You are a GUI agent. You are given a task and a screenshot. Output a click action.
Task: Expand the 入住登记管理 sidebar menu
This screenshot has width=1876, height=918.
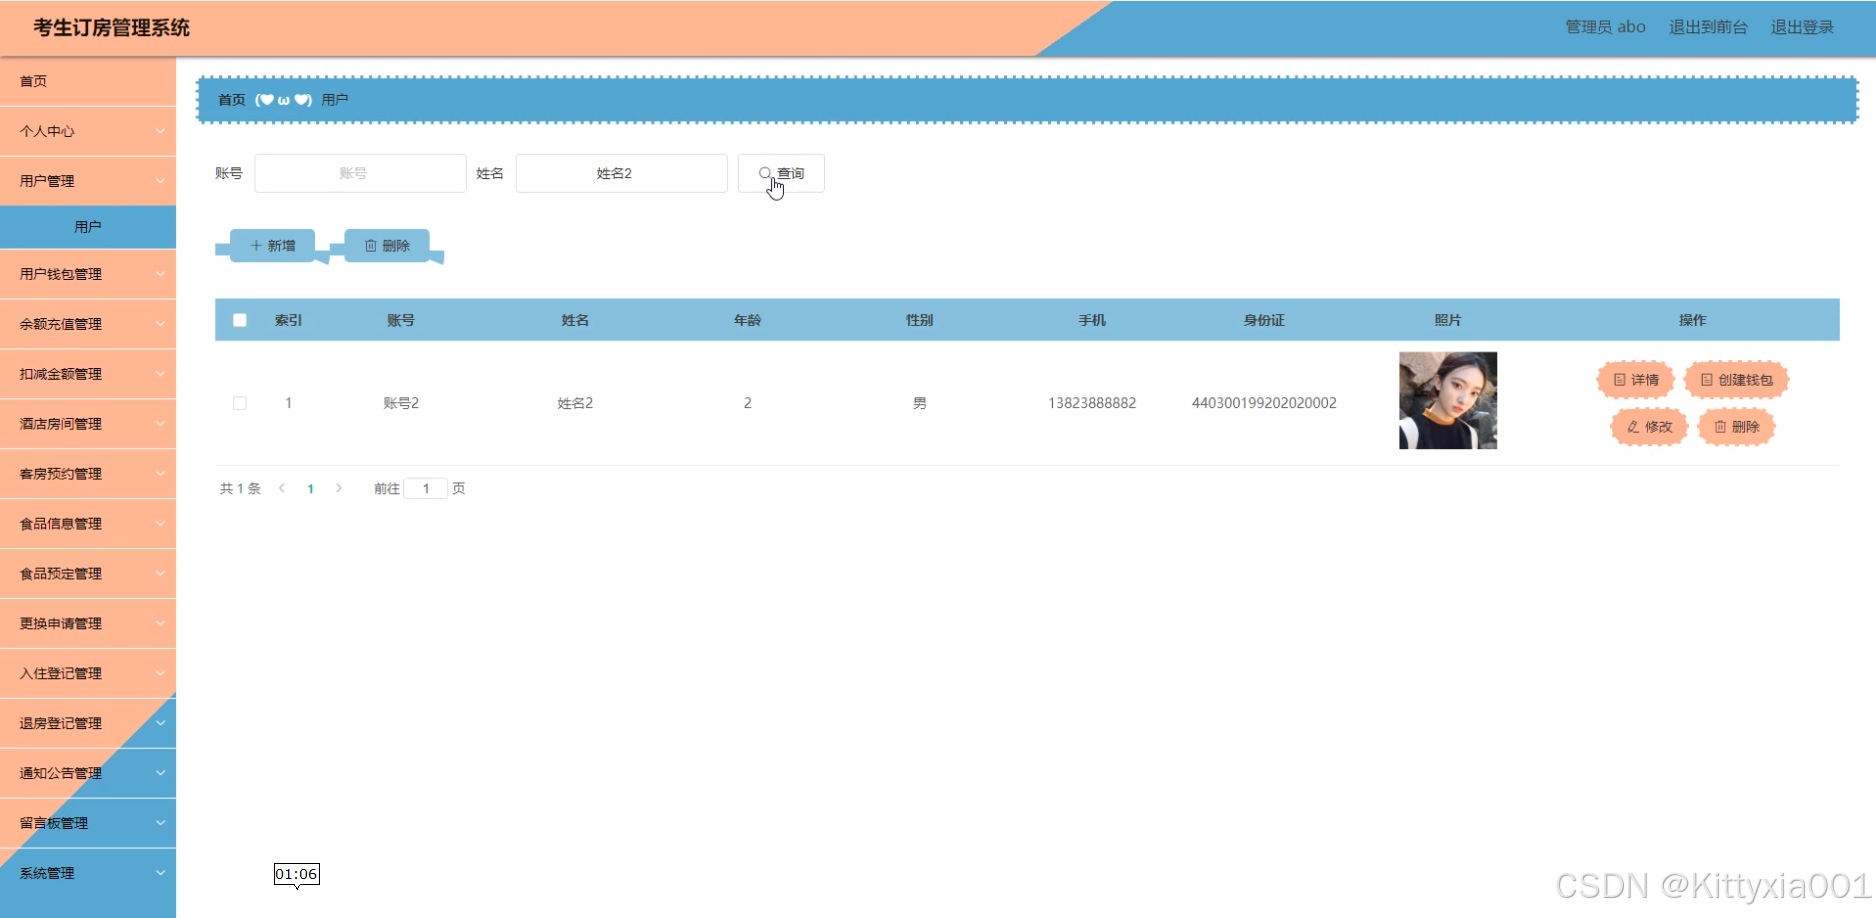point(88,674)
